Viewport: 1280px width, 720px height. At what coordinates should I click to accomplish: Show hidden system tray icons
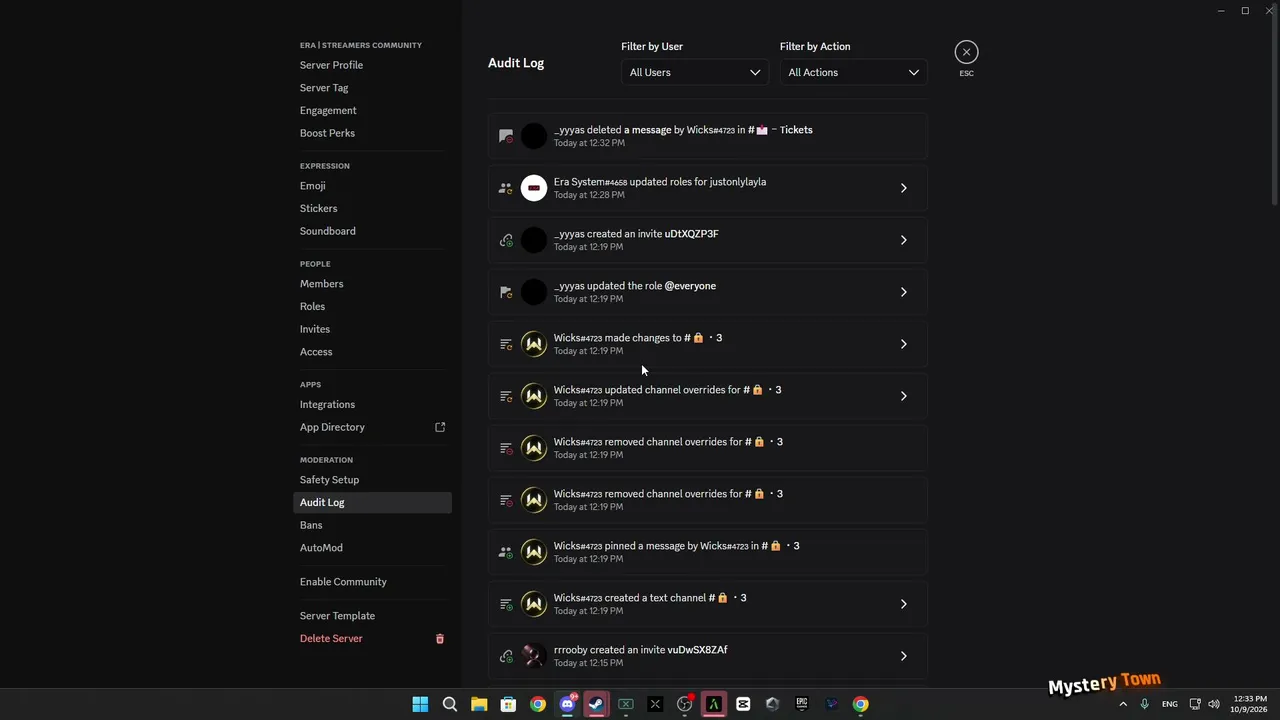[x=1123, y=704]
